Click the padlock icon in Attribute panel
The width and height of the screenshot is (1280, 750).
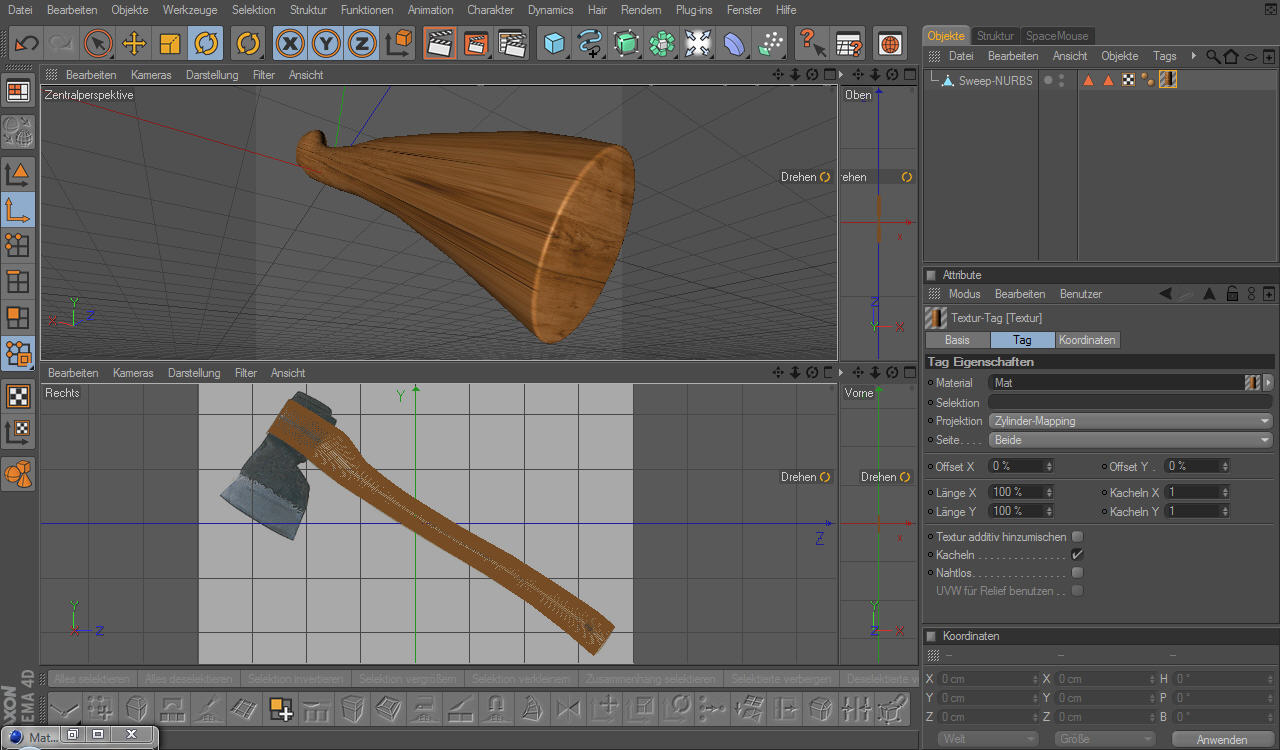(x=1233, y=294)
